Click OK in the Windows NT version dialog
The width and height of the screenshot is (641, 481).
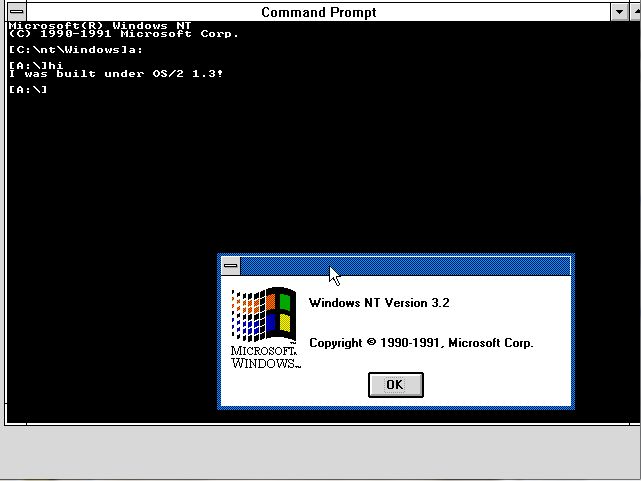tap(395, 385)
